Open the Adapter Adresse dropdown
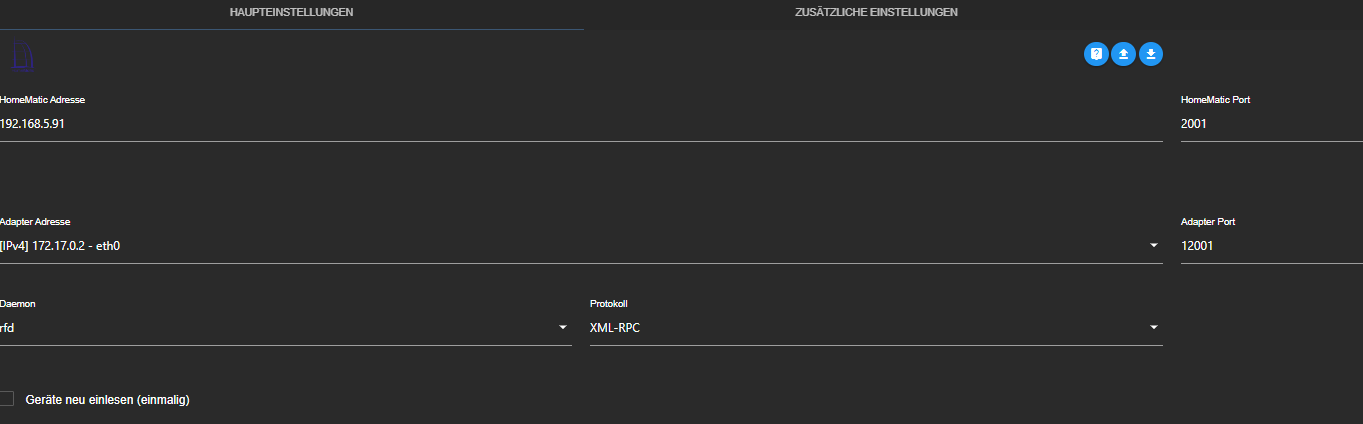This screenshot has height=424, width=1363. 1153,245
